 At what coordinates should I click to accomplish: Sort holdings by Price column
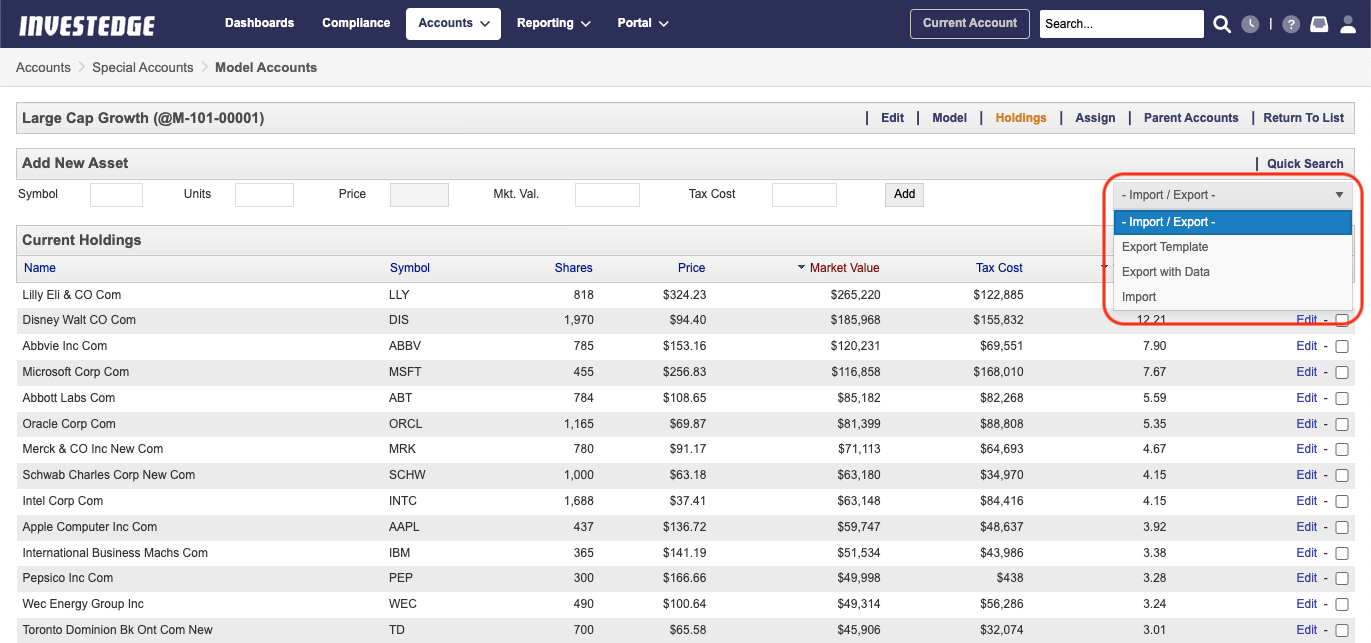click(x=691, y=268)
